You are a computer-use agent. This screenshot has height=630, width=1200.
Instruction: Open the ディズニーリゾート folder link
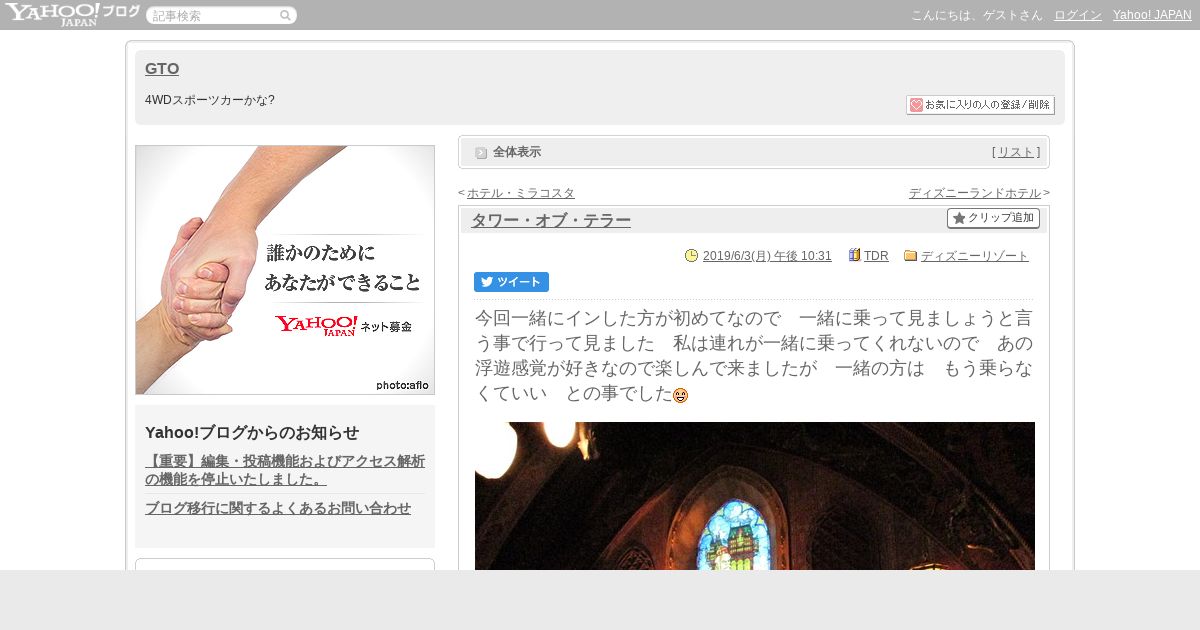(975, 256)
